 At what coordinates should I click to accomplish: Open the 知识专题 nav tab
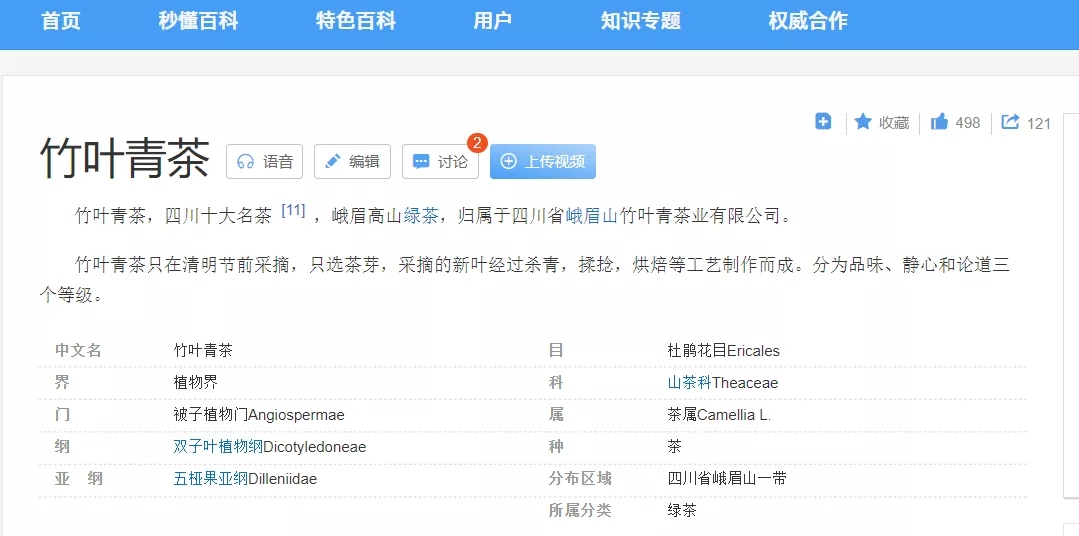641,21
